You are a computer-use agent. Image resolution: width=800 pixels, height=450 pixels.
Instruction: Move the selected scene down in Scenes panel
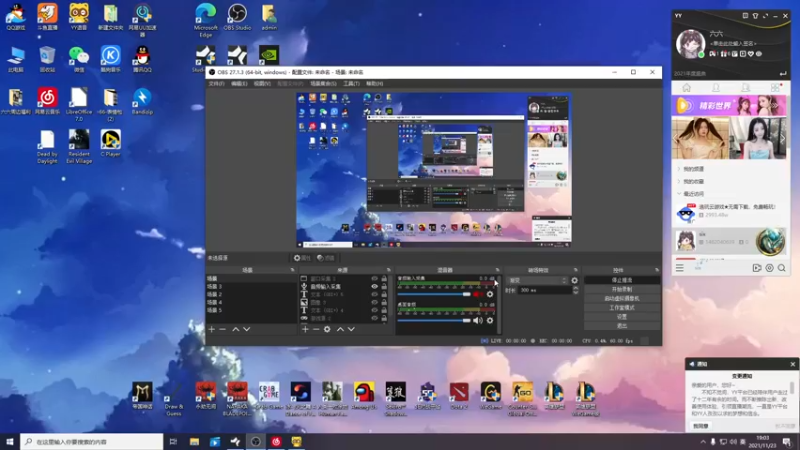[x=247, y=330]
